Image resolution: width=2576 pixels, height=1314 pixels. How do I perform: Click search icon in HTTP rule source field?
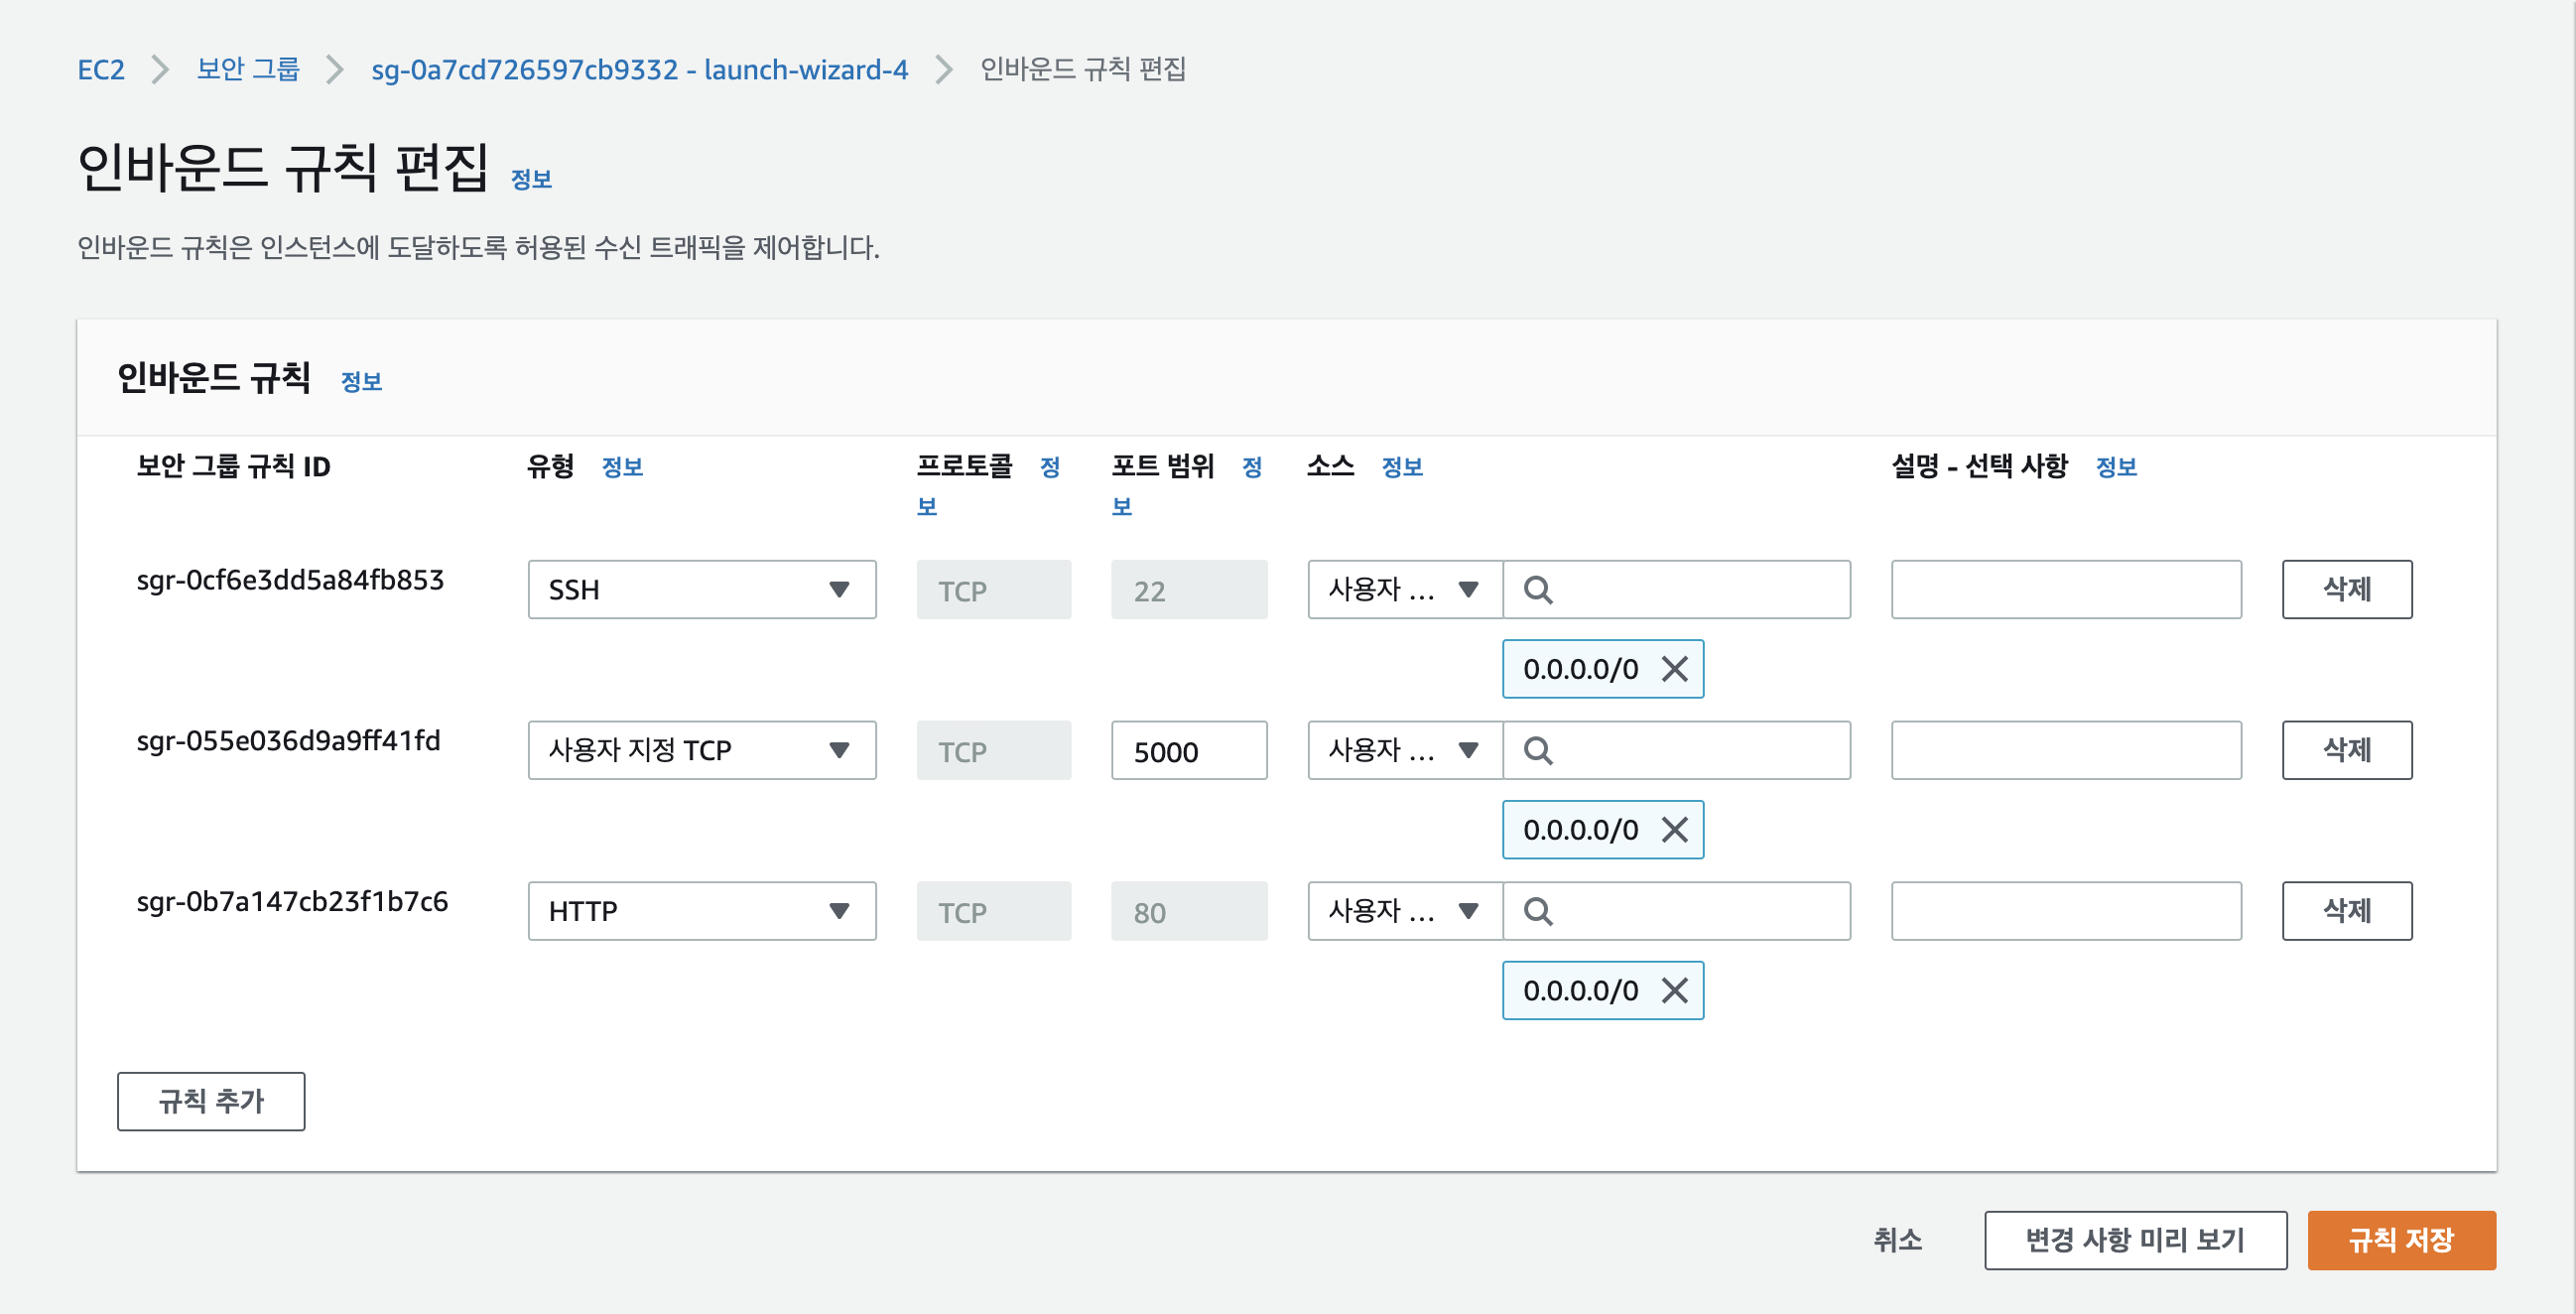[x=1538, y=911]
